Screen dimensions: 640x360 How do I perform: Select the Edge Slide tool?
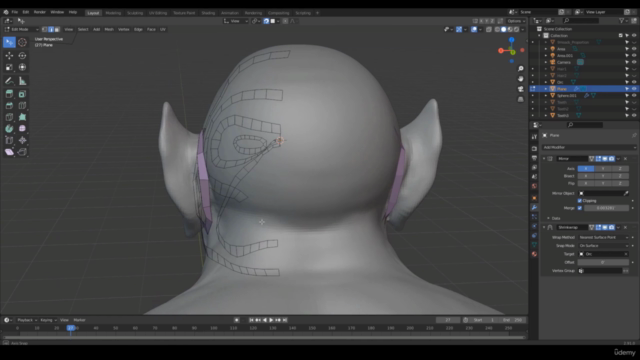coord(9,140)
